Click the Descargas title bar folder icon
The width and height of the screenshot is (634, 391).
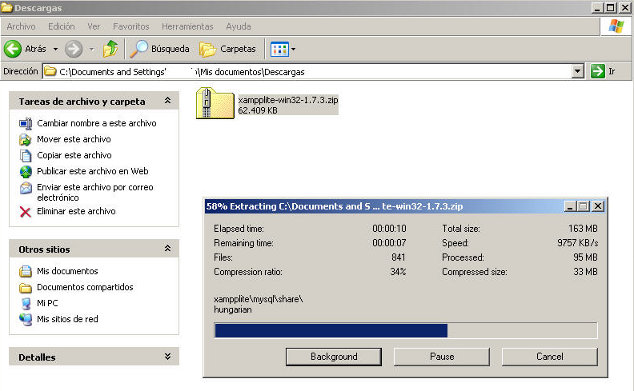6,7
